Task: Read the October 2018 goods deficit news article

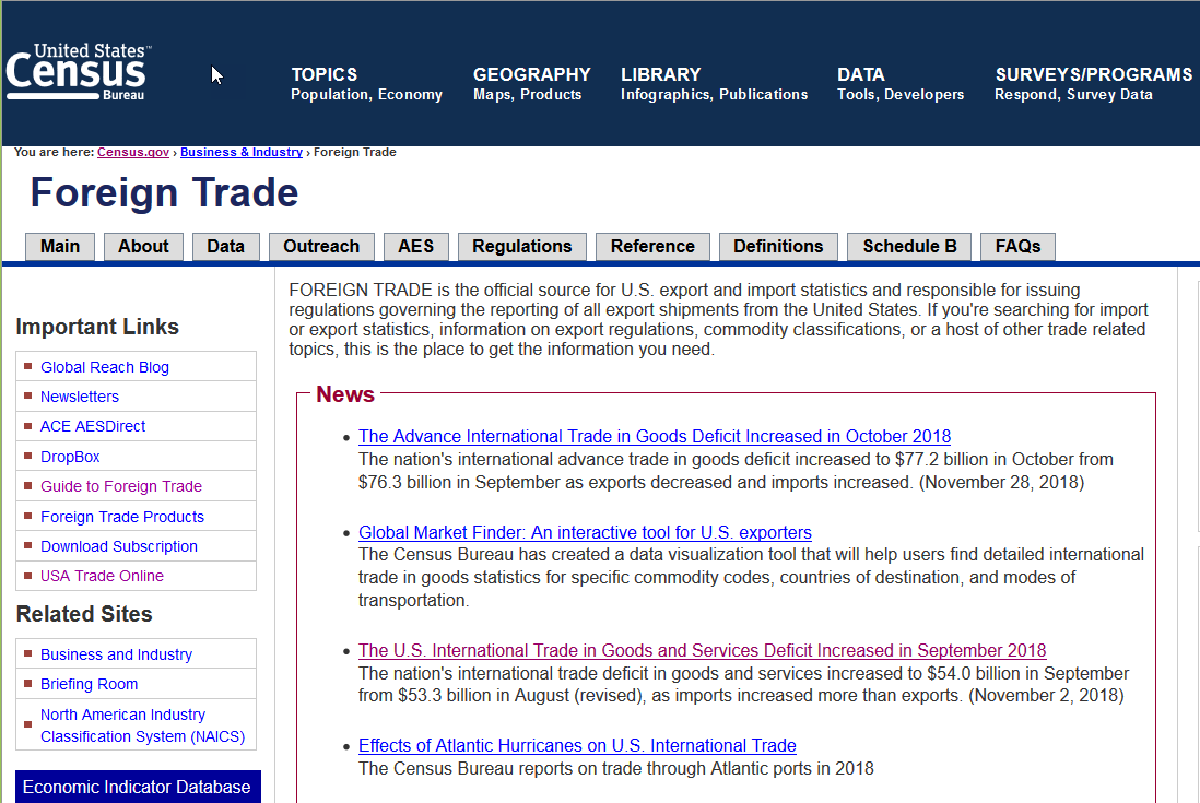Action: (x=654, y=436)
